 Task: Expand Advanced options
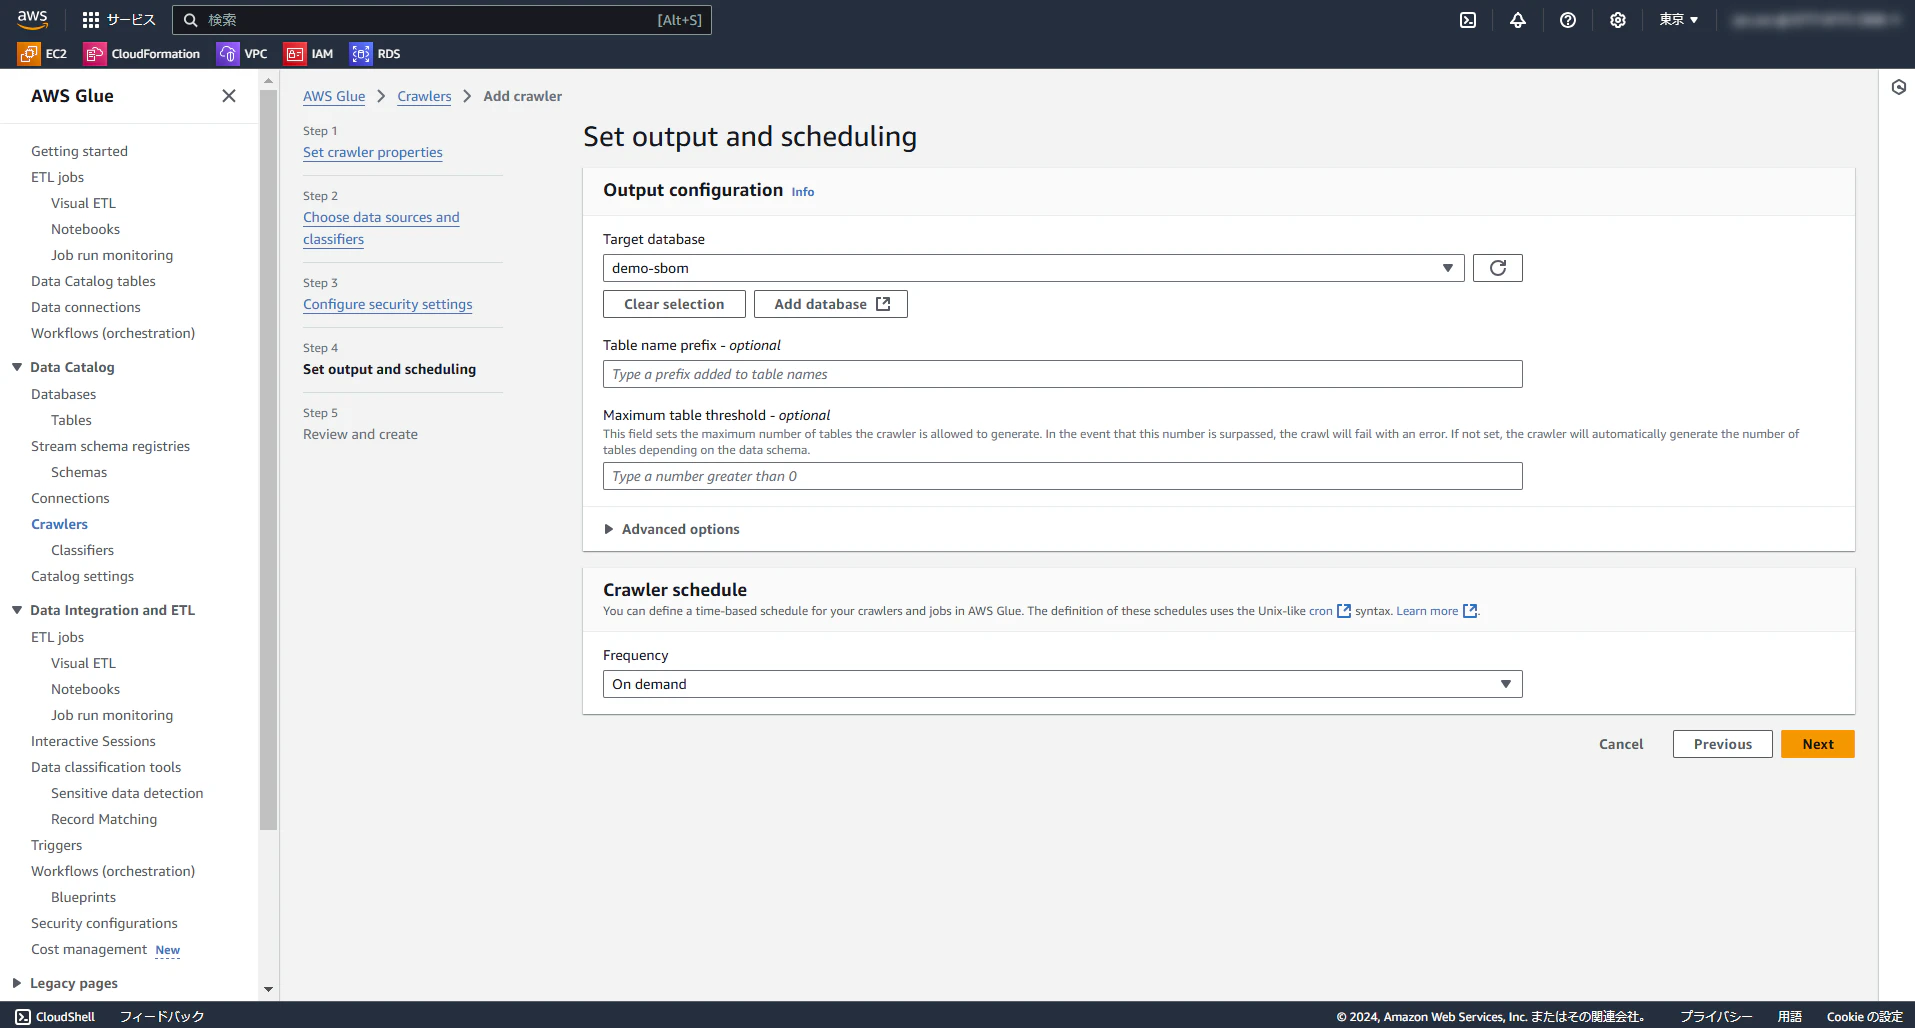click(x=672, y=529)
